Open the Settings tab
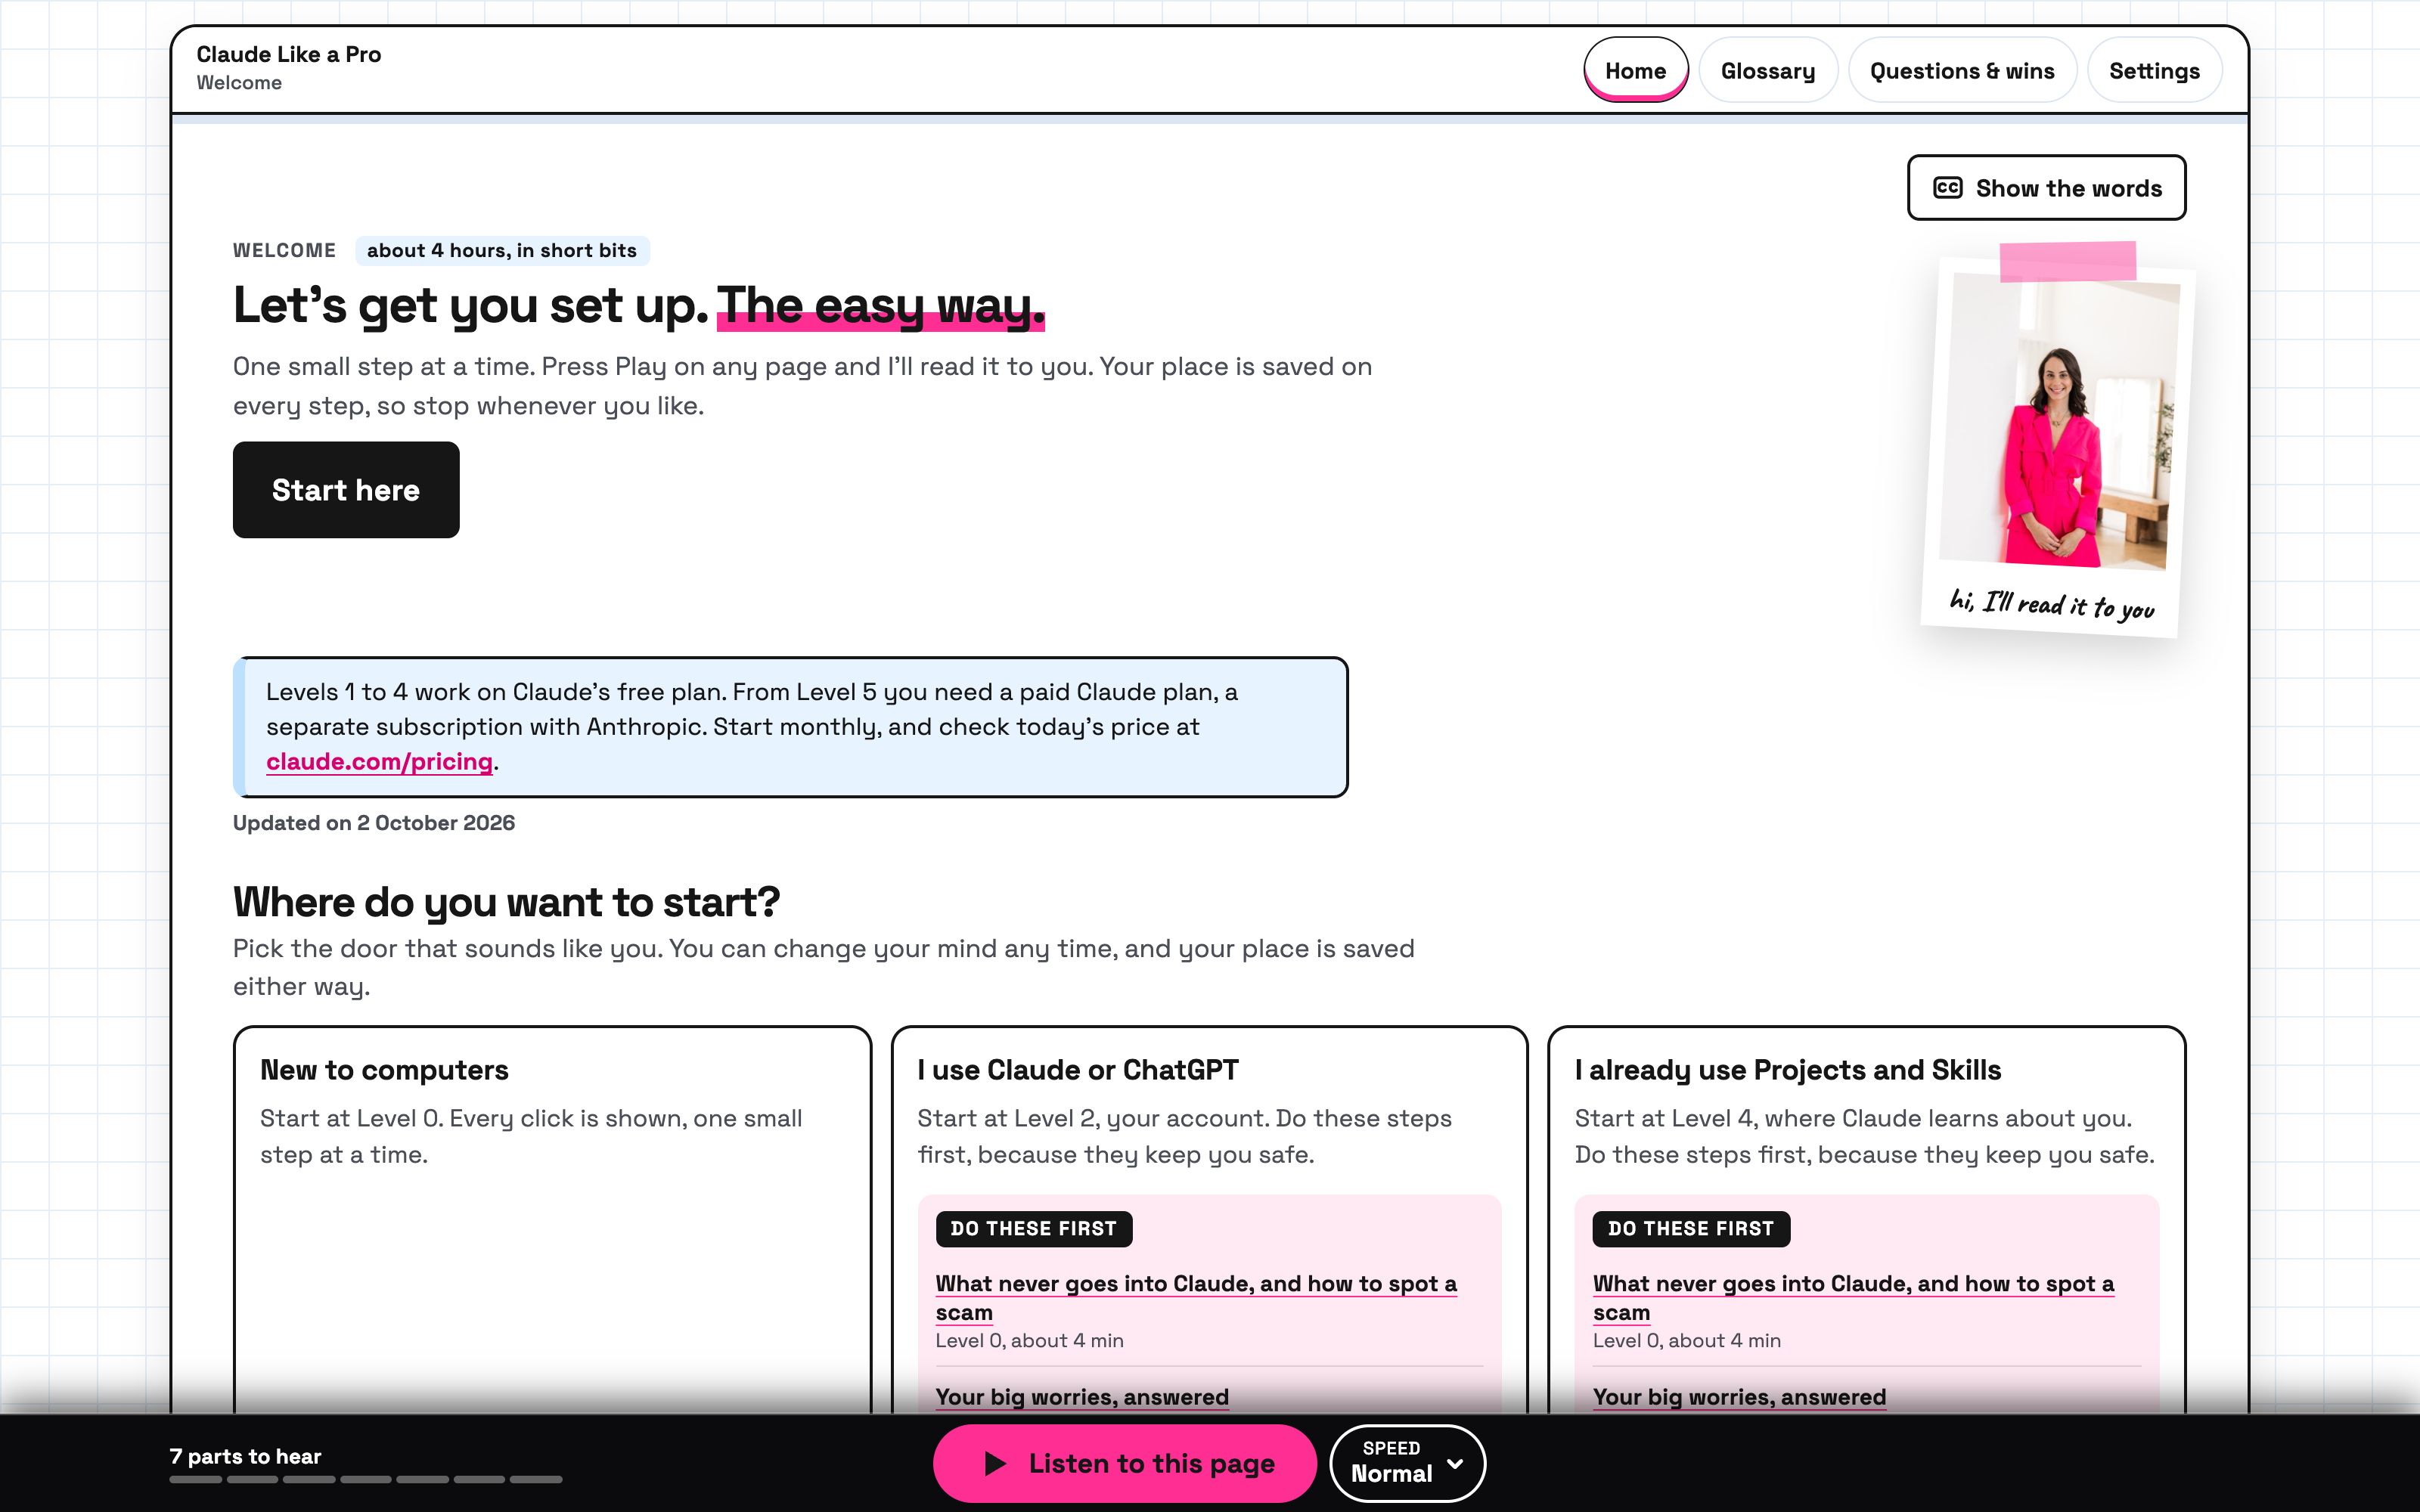Image resolution: width=2420 pixels, height=1512 pixels. tap(2154, 71)
